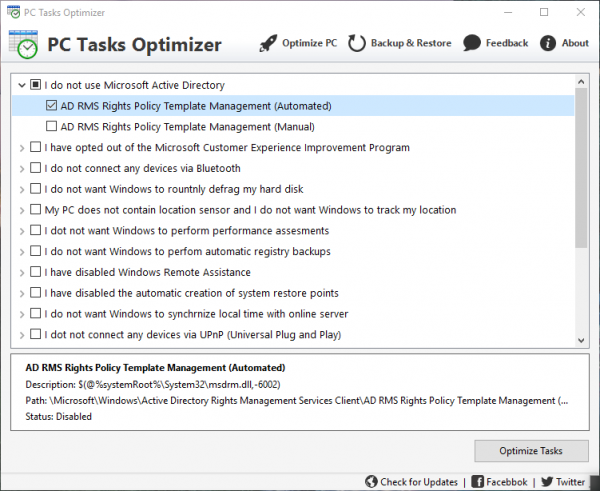Screen dimensions: 600x491
Task: Tick the Bluetooth devices checkbox
Action: [x=36, y=168]
